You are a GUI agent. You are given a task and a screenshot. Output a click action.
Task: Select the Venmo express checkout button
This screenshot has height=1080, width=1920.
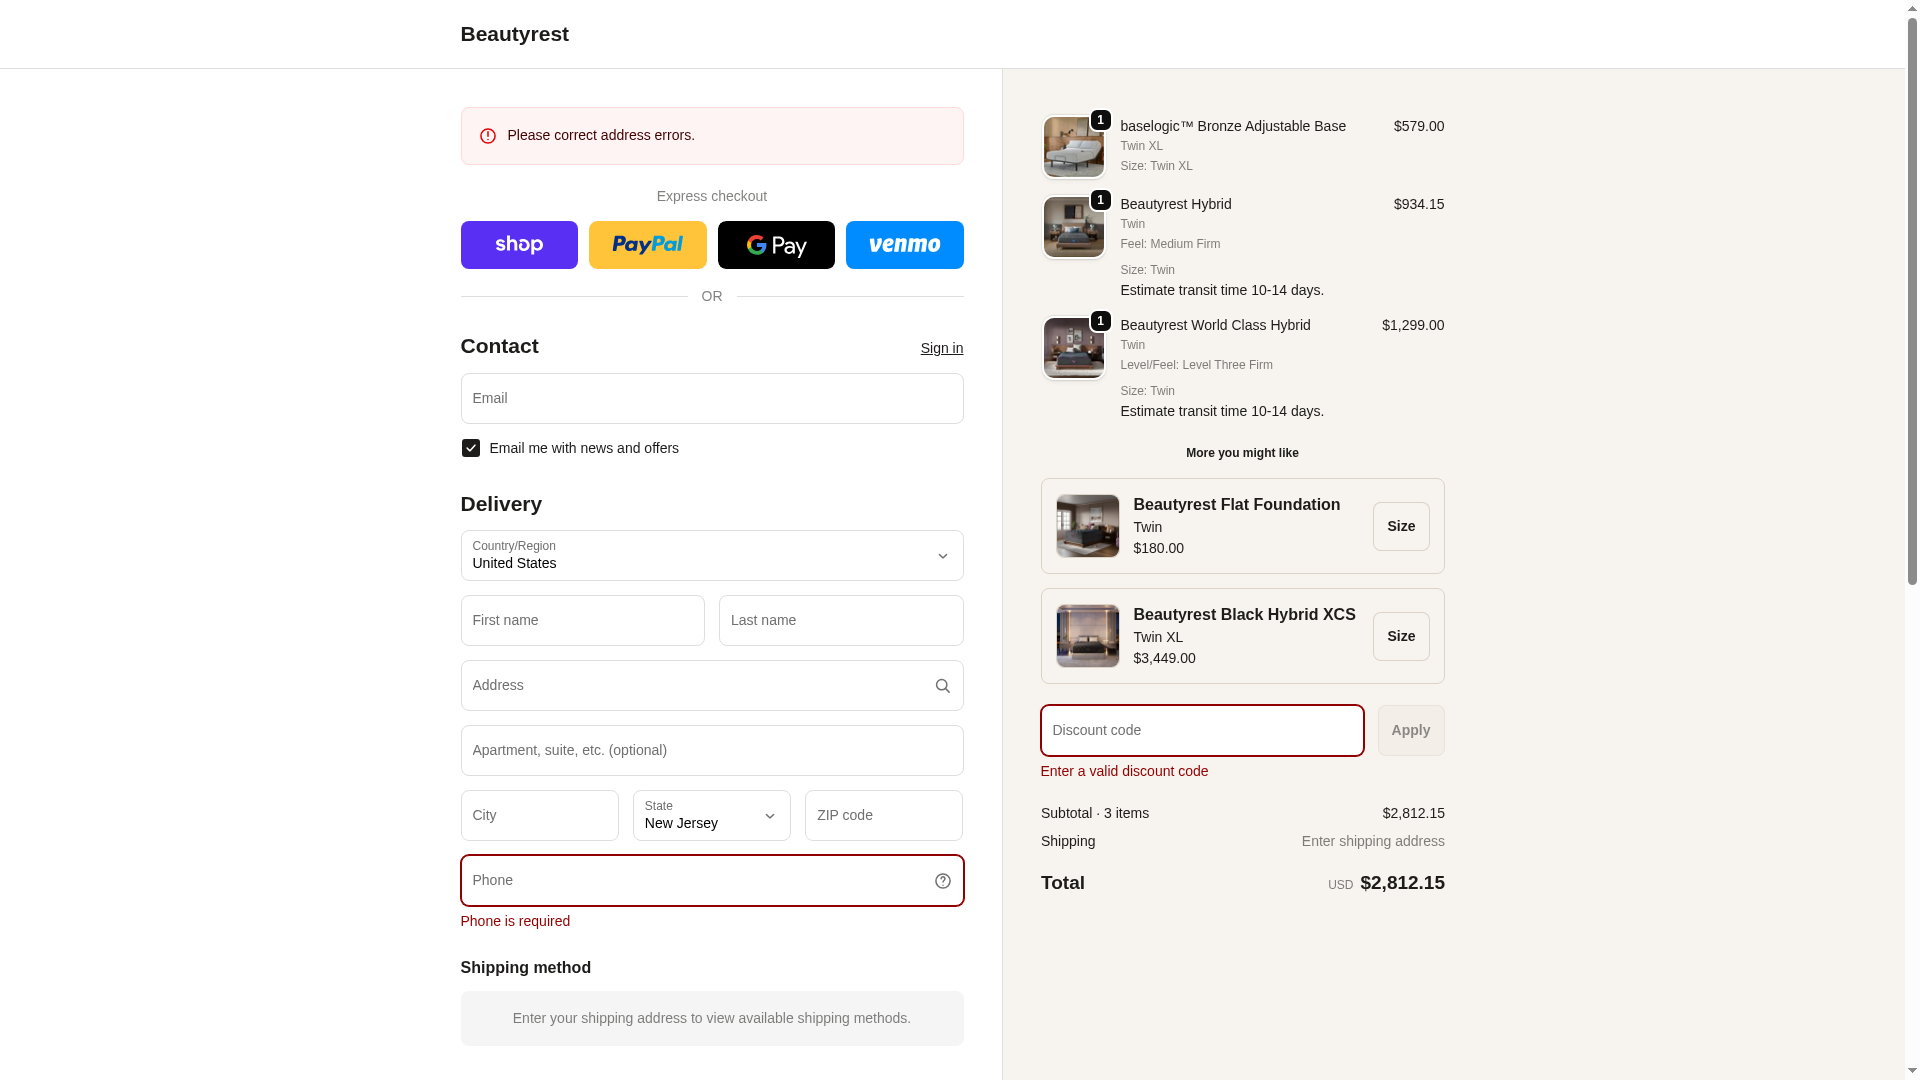[904, 245]
